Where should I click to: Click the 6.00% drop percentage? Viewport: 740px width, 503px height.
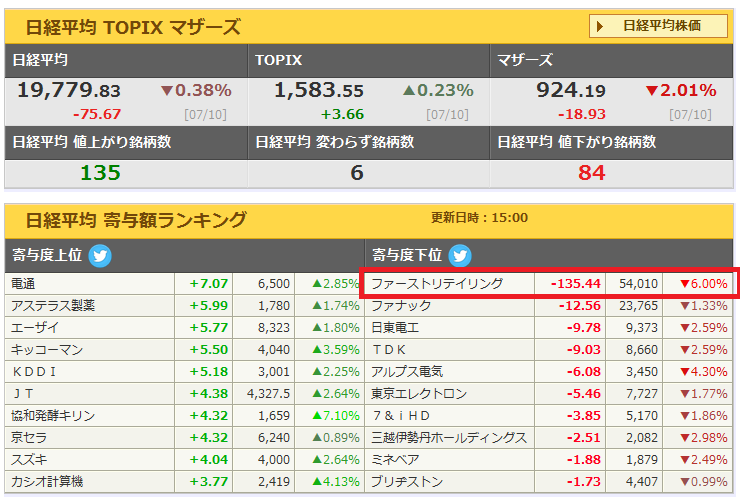(704, 284)
